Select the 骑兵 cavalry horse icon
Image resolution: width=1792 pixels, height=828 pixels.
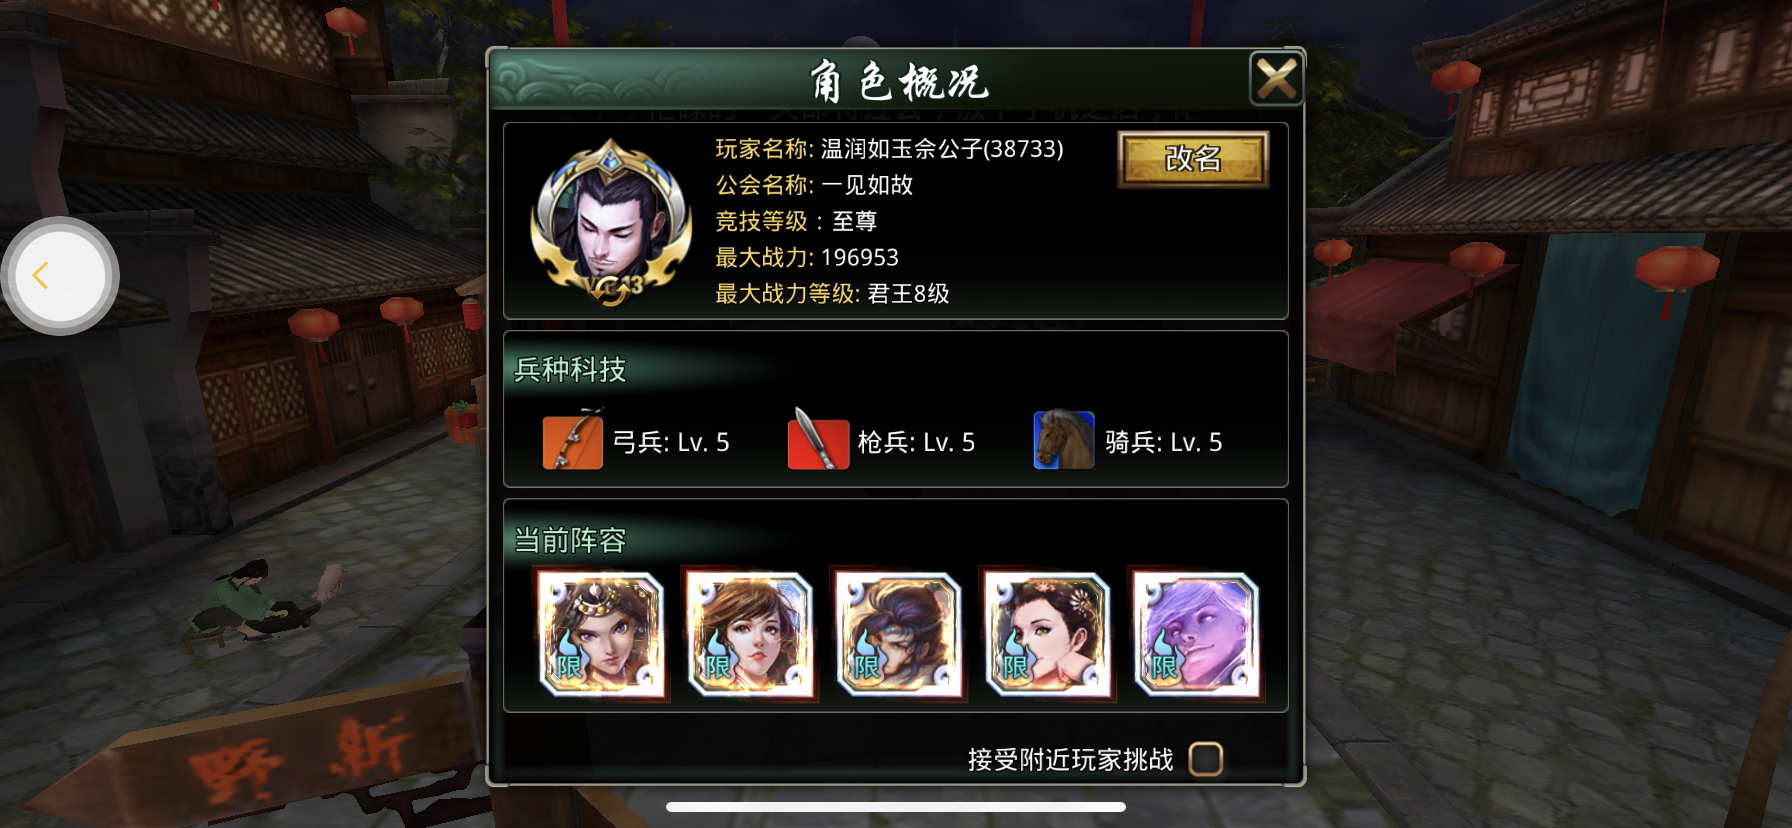1064,440
